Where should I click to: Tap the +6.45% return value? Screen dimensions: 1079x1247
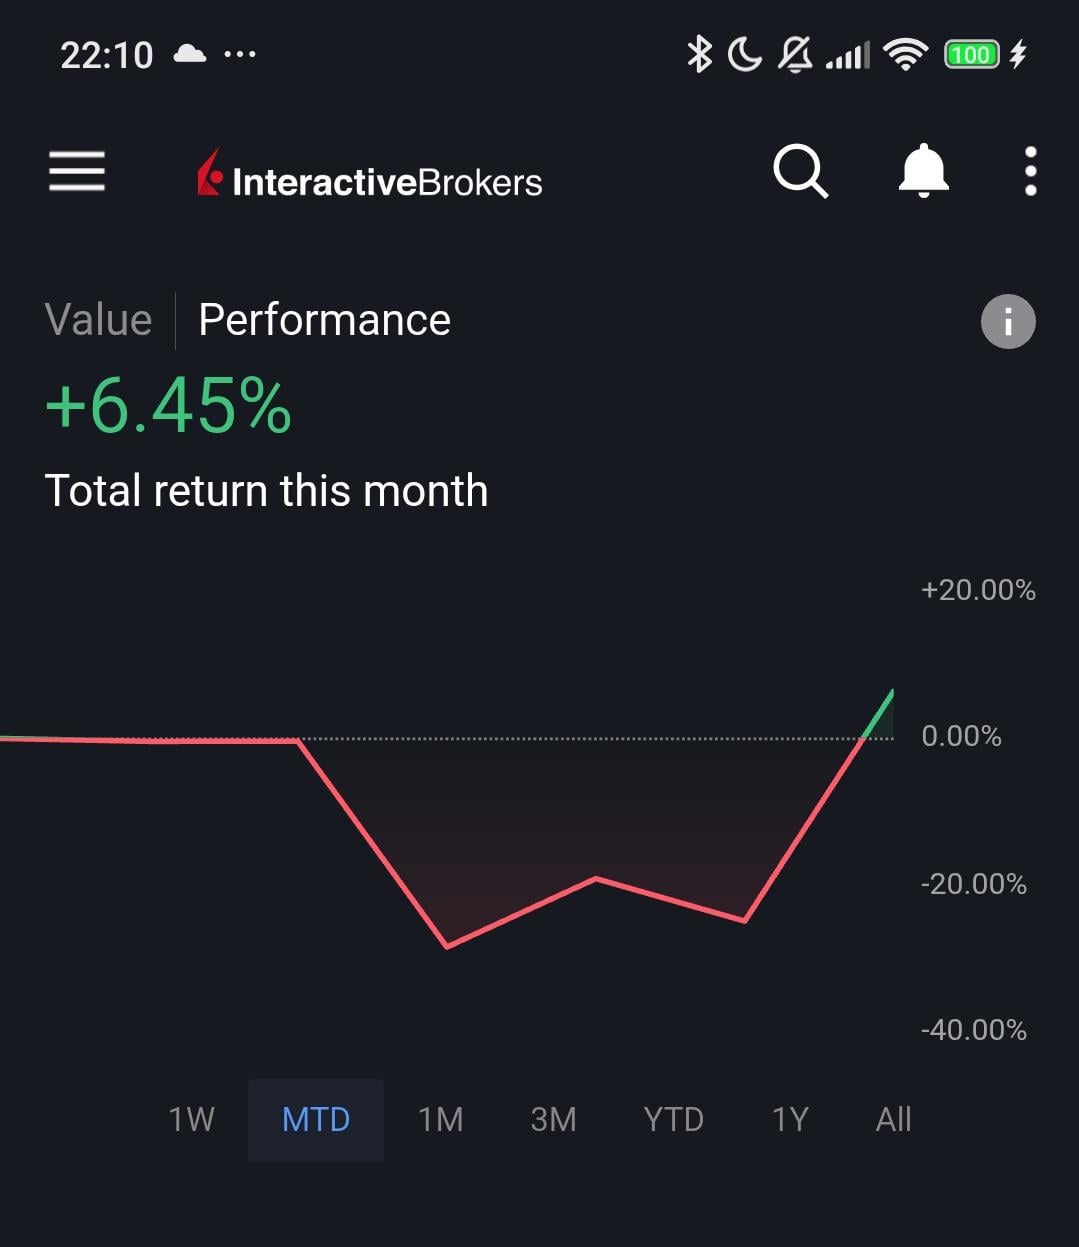tap(168, 406)
